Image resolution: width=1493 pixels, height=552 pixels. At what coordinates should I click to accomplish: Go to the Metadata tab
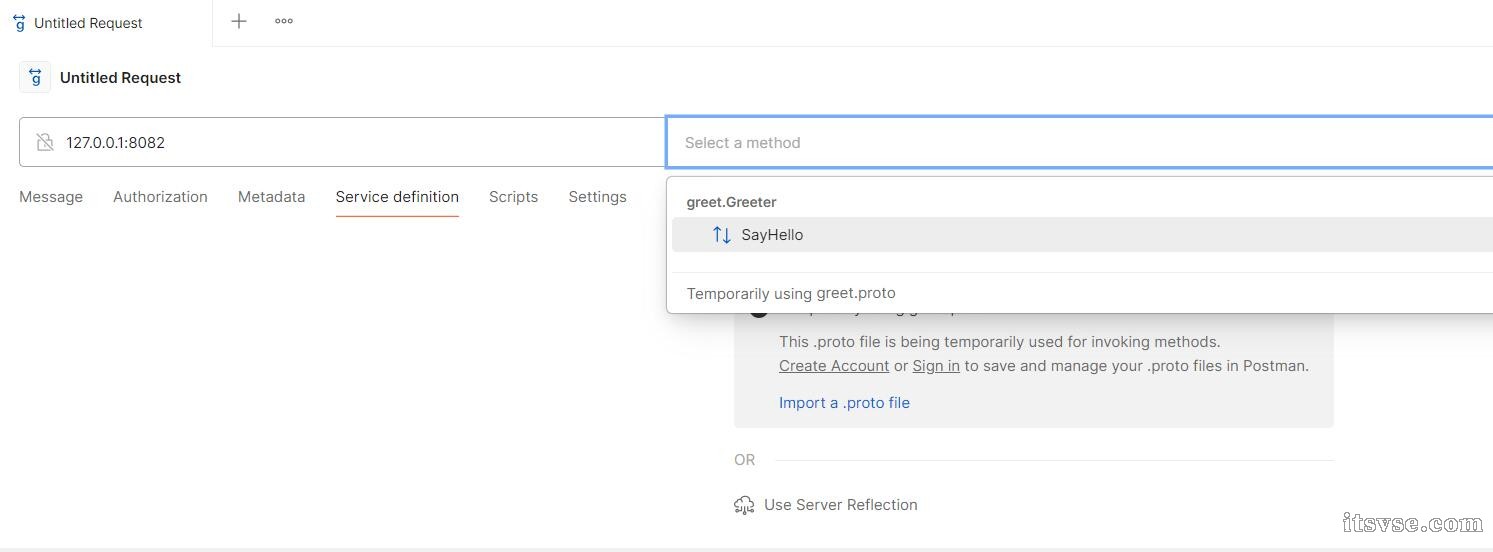tap(271, 197)
